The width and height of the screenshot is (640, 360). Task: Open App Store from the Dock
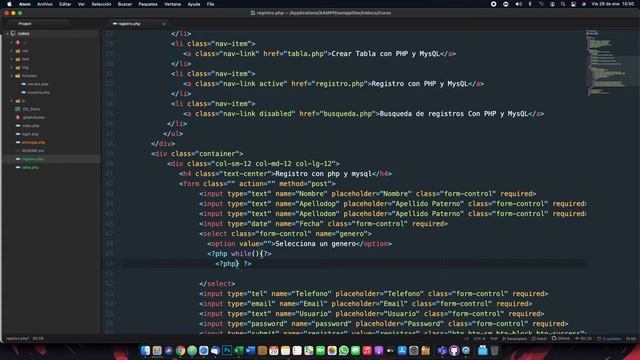pos(402,350)
